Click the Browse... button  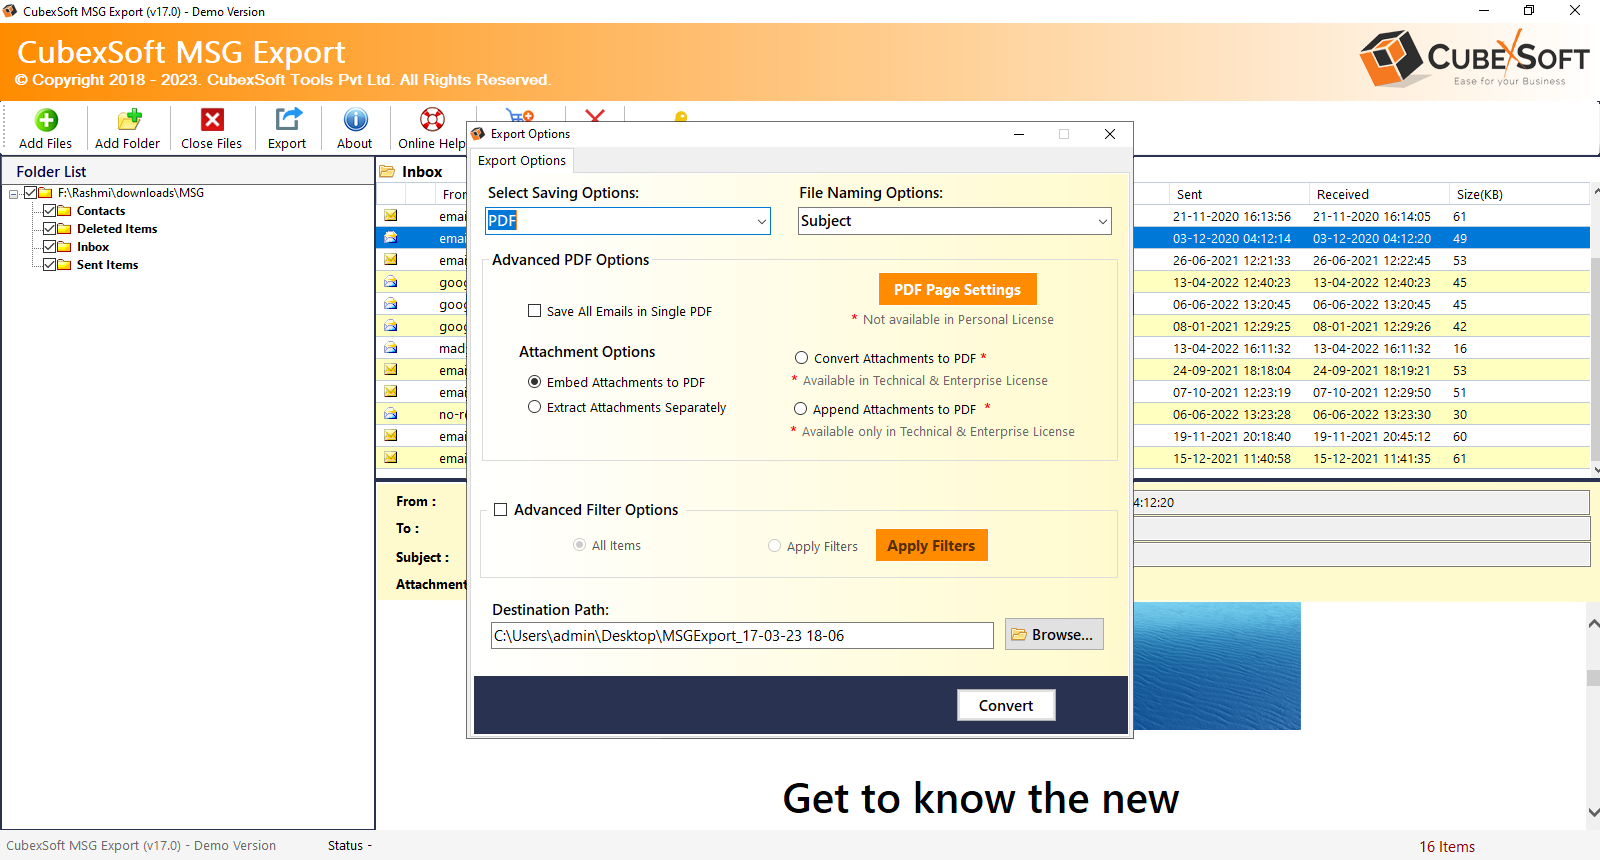1053,635
